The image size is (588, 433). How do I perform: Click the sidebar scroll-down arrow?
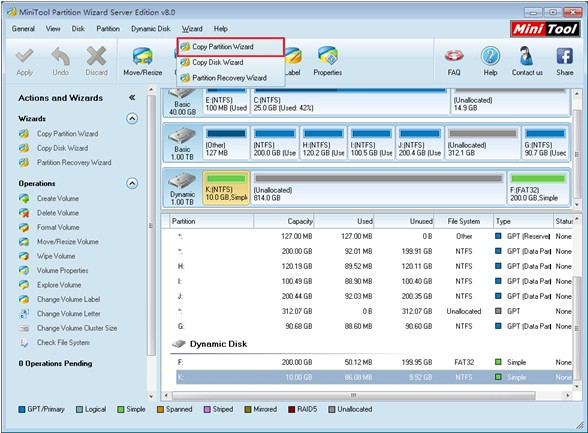pos(151,396)
